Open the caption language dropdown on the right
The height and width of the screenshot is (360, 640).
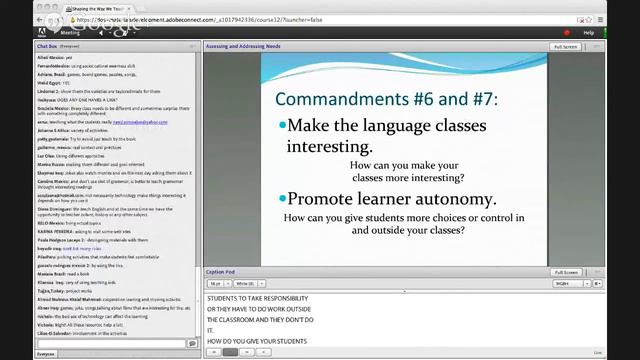[572, 283]
